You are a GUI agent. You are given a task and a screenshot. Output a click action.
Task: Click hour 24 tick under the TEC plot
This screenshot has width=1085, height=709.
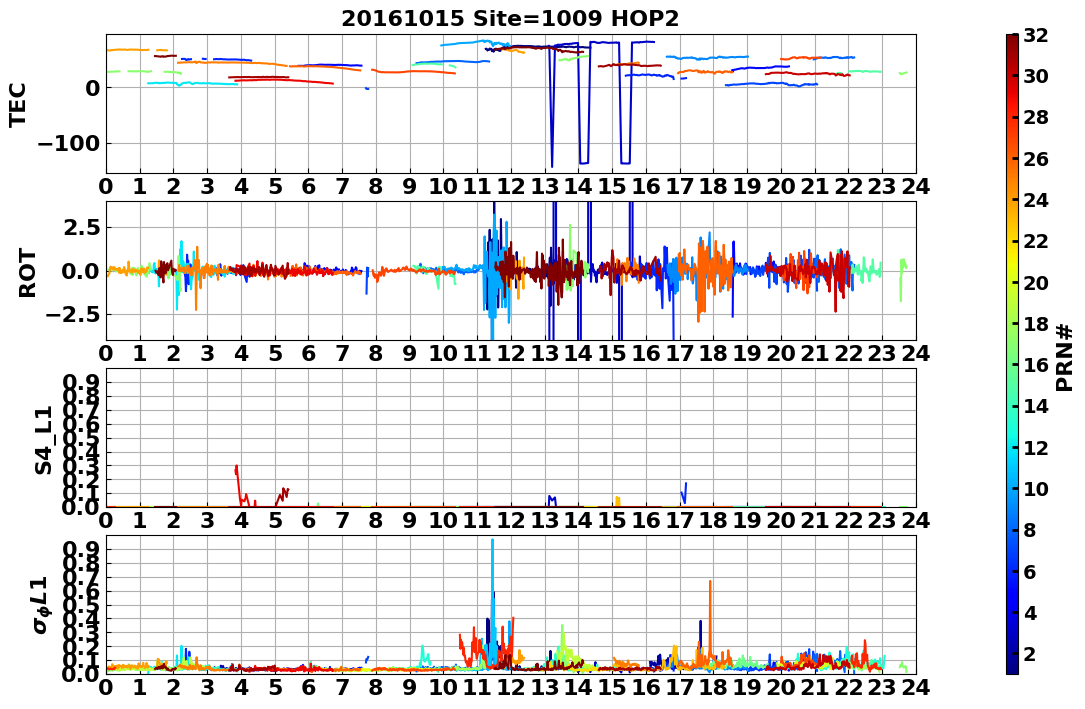point(916,187)
